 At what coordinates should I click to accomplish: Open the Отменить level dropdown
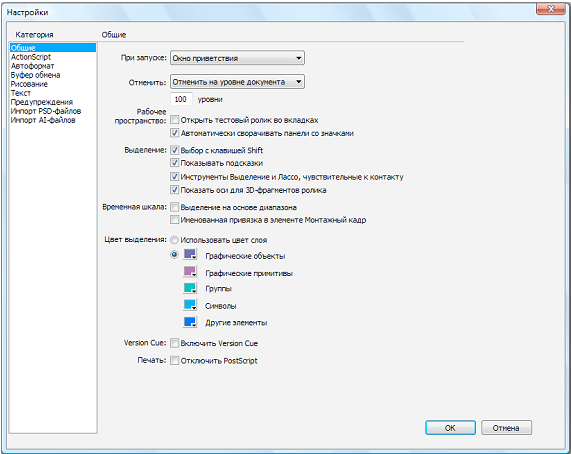click(237, 82)
